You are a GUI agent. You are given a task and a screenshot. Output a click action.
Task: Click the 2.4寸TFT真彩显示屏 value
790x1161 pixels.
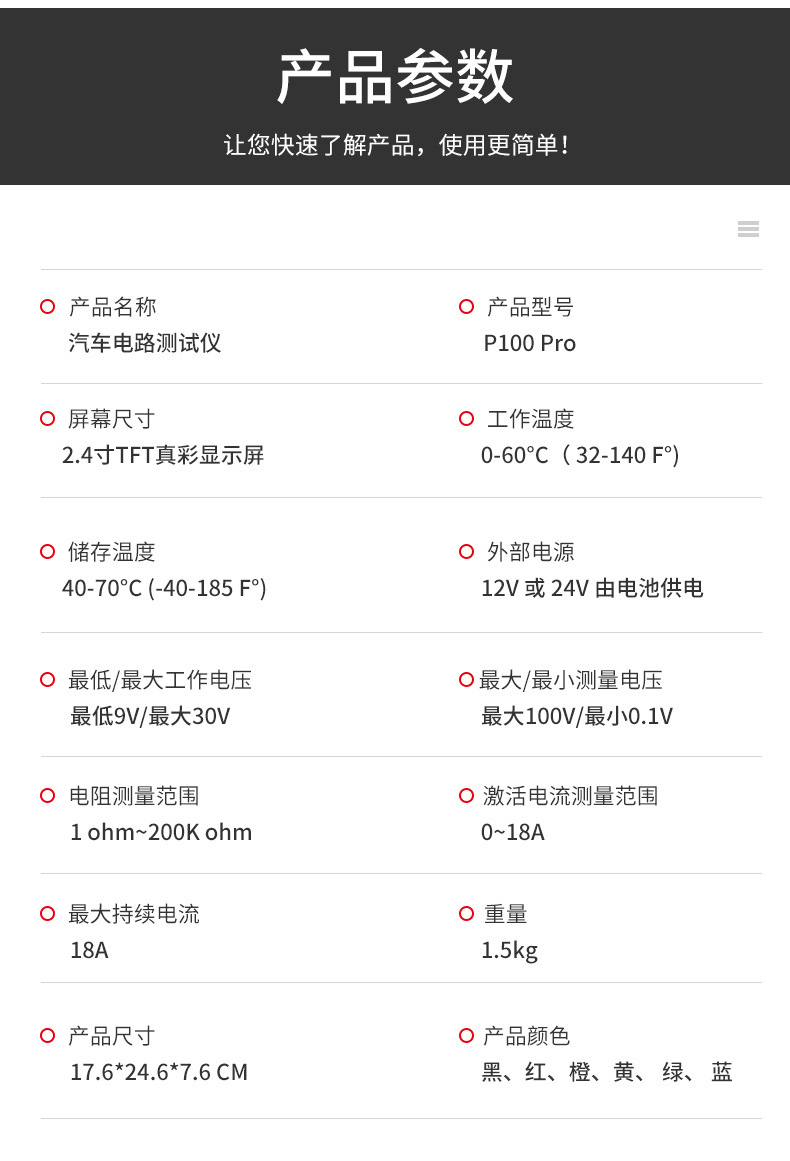(x=163, y=456)
